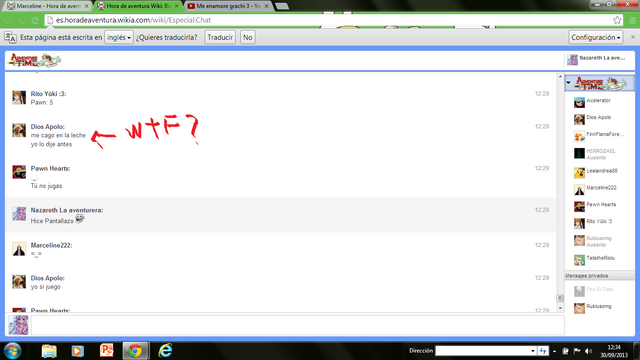
Task: Close the Marceline - Hora de aventura tab
Action: 87,6
